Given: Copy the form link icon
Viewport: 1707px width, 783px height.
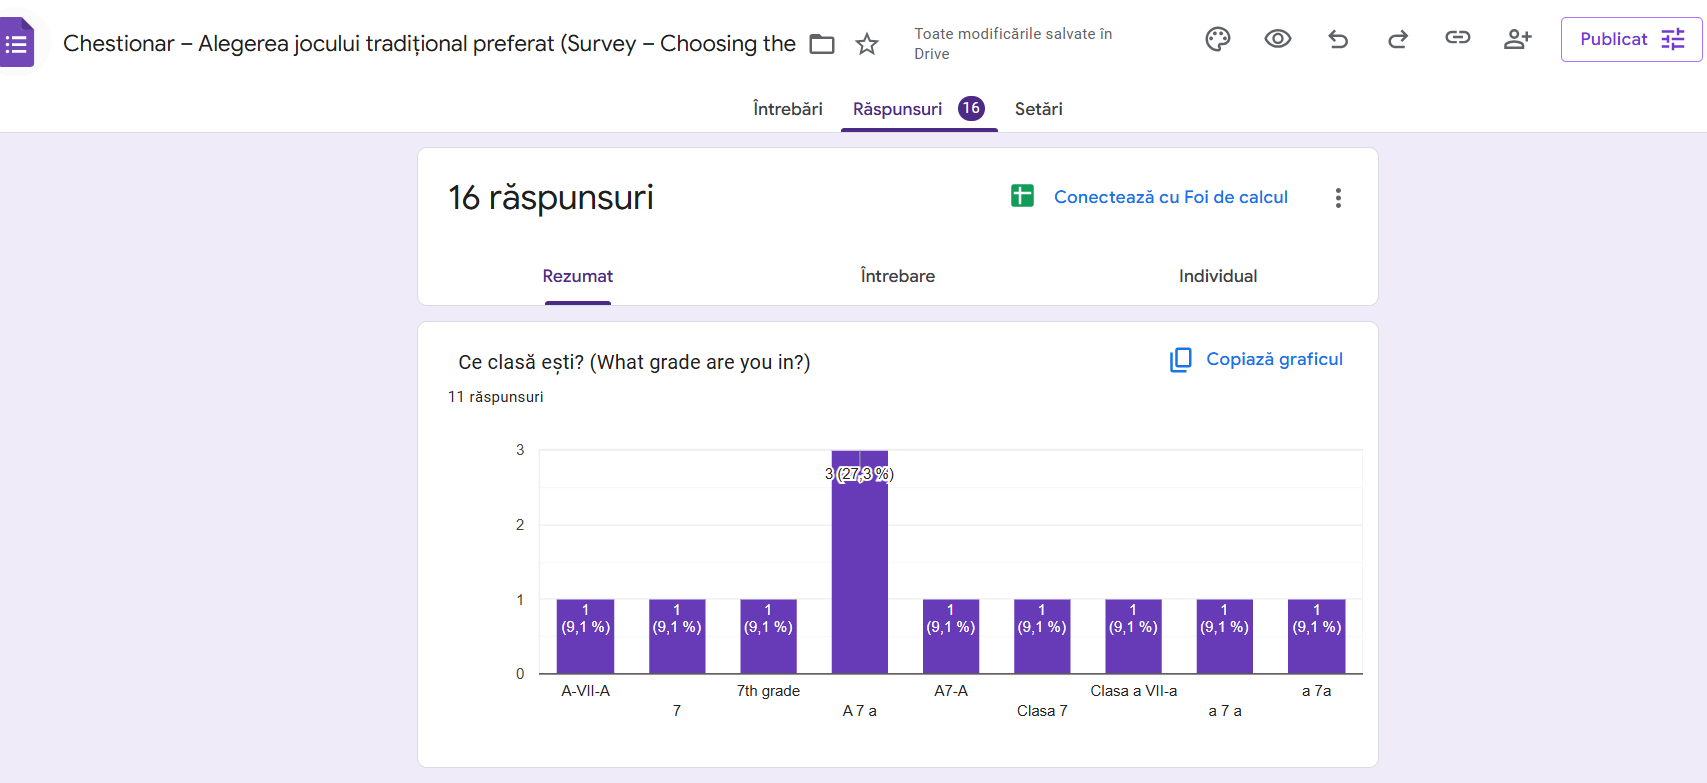Looking at the screenshot, I should [1457, 38].
